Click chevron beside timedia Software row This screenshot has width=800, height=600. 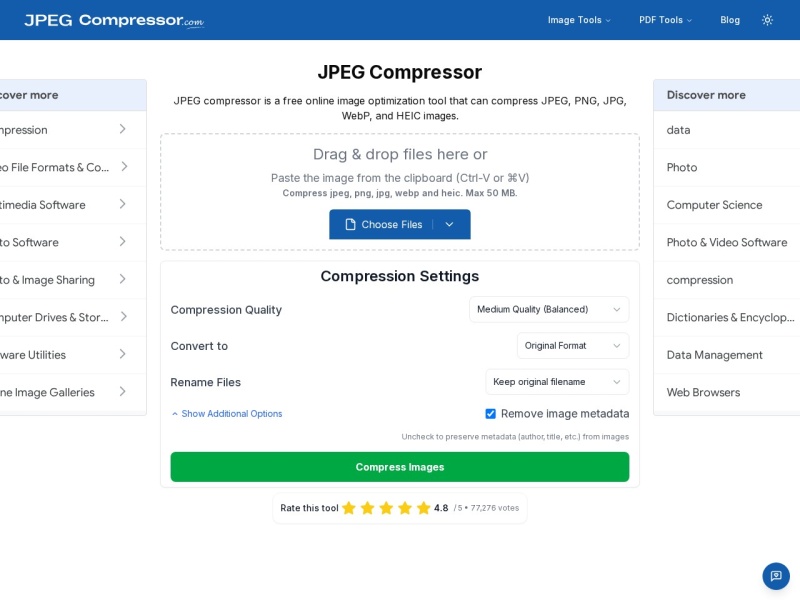(x=122, y=204)
